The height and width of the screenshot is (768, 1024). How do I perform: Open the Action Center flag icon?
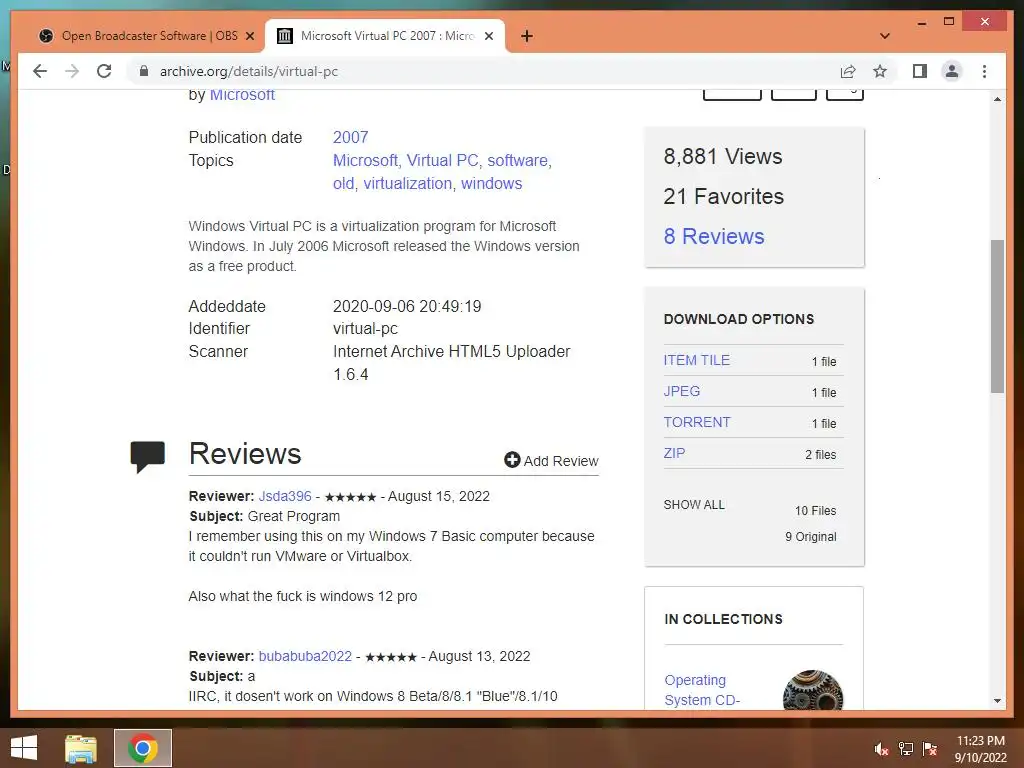(930, 749)
